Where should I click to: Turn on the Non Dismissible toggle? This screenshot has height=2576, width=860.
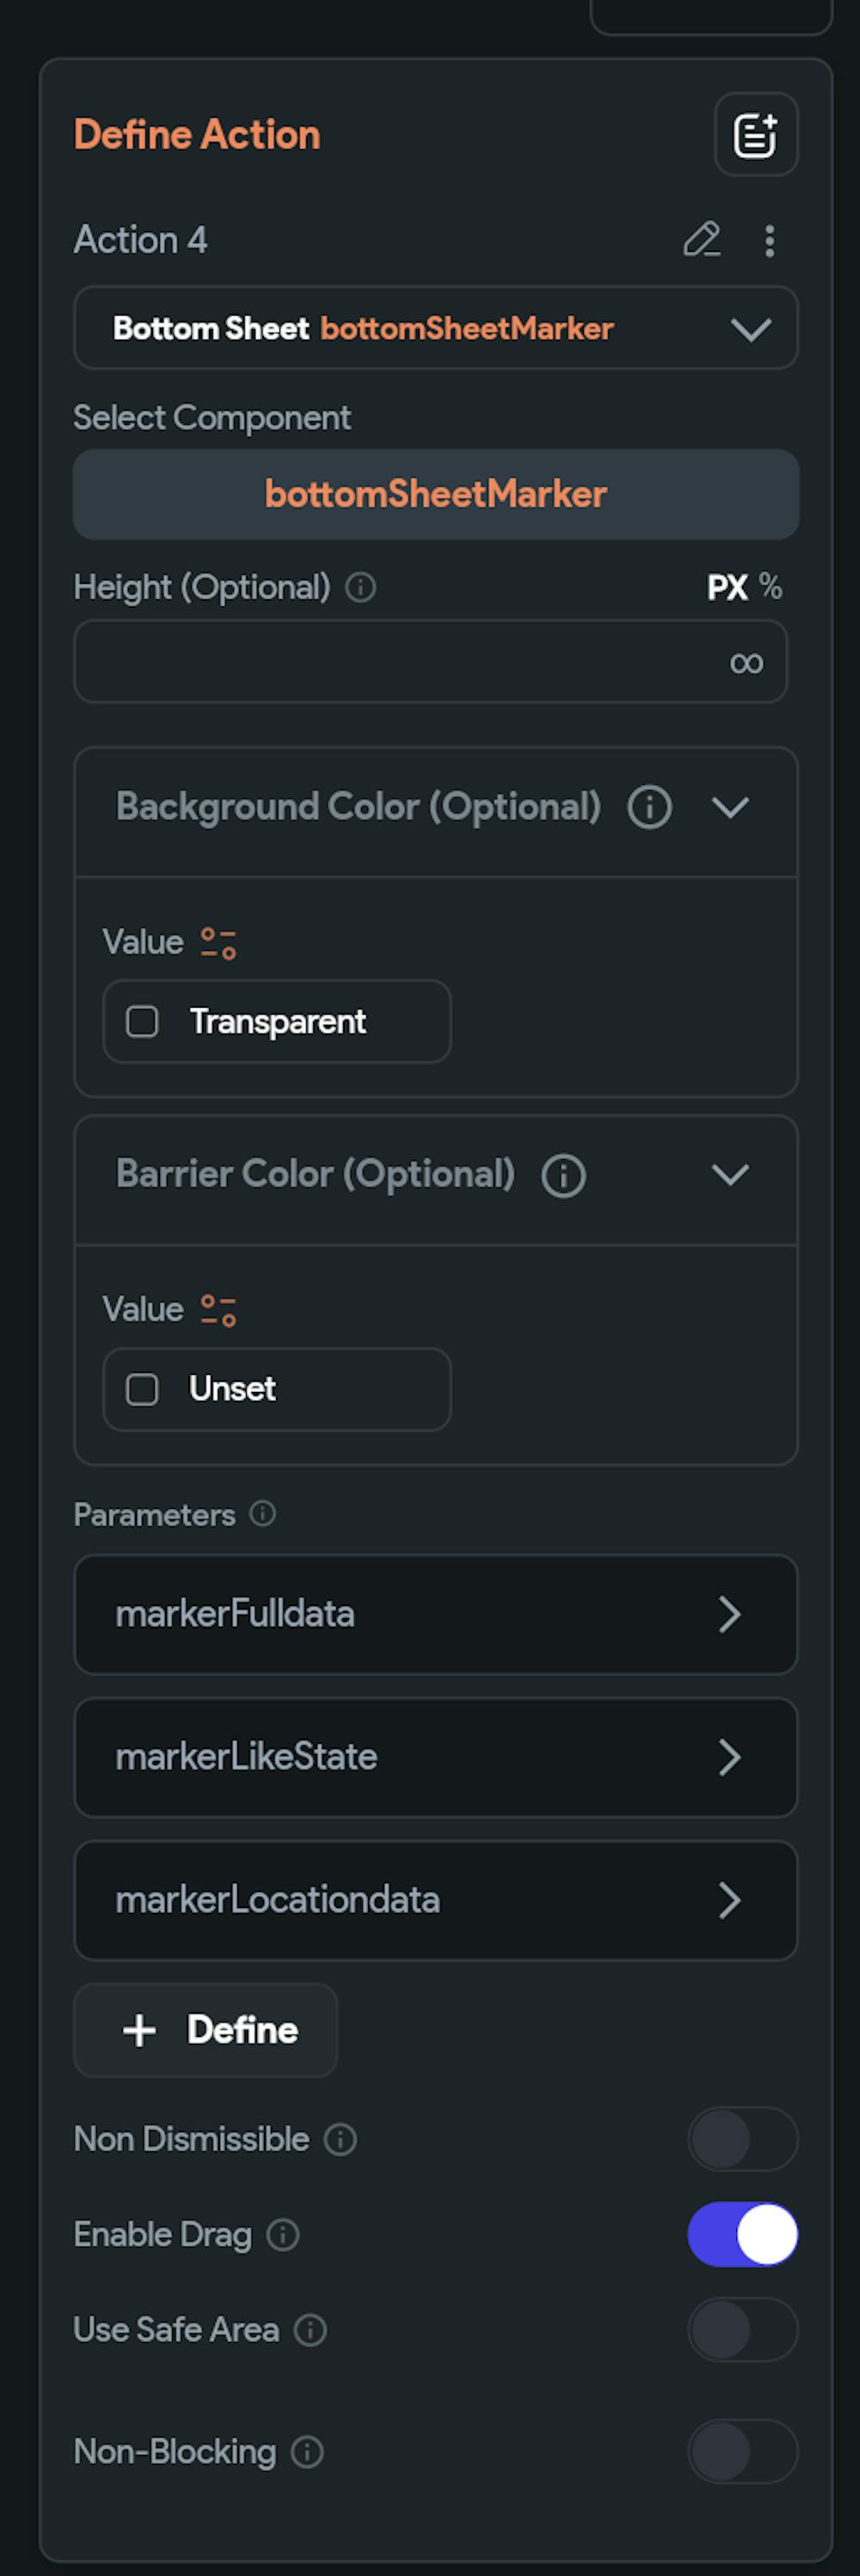click(x=742, y=2139)
